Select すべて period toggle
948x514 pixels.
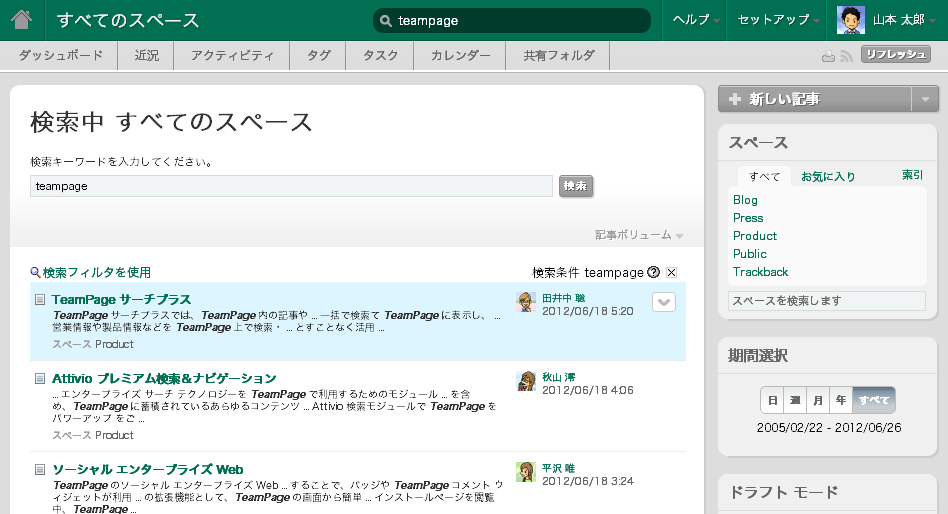point(874,400)
